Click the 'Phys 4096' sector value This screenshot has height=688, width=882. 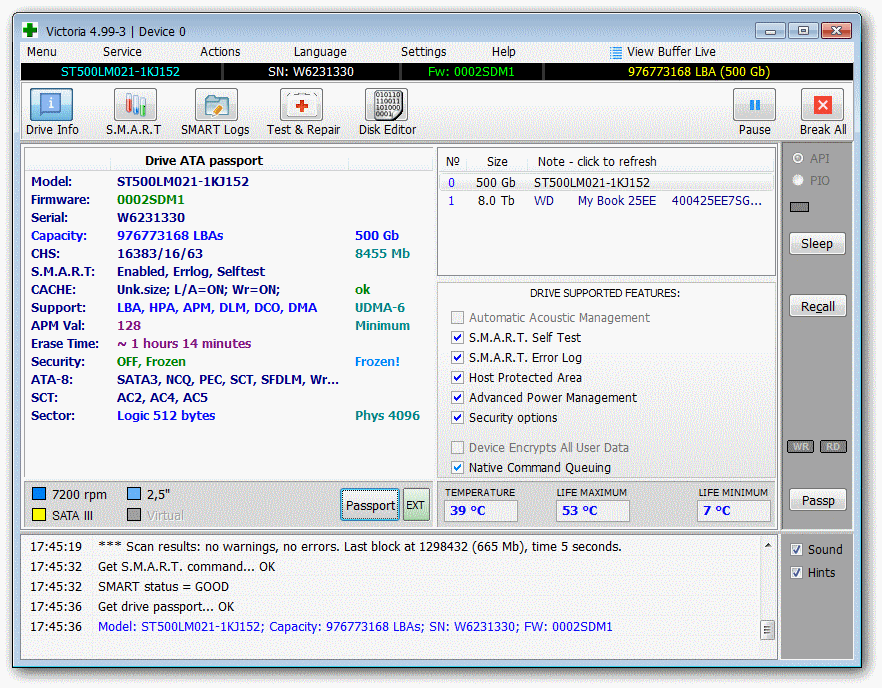[387, 416]
